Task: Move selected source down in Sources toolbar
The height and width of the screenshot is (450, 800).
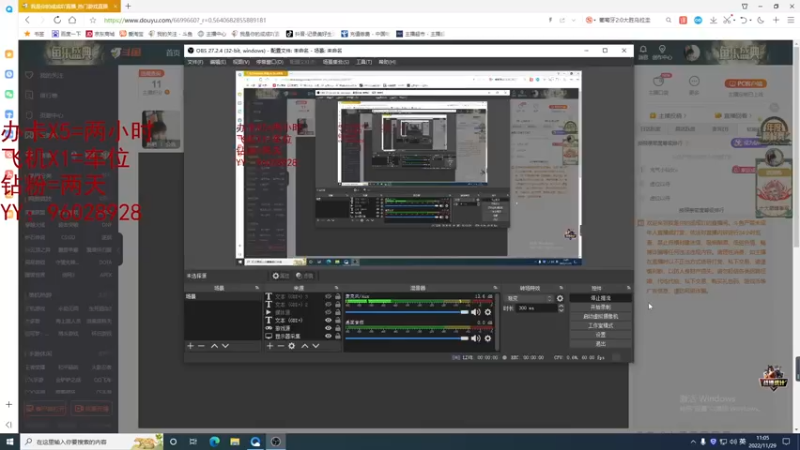Action: pyautogui.click(x=316, y=346)
